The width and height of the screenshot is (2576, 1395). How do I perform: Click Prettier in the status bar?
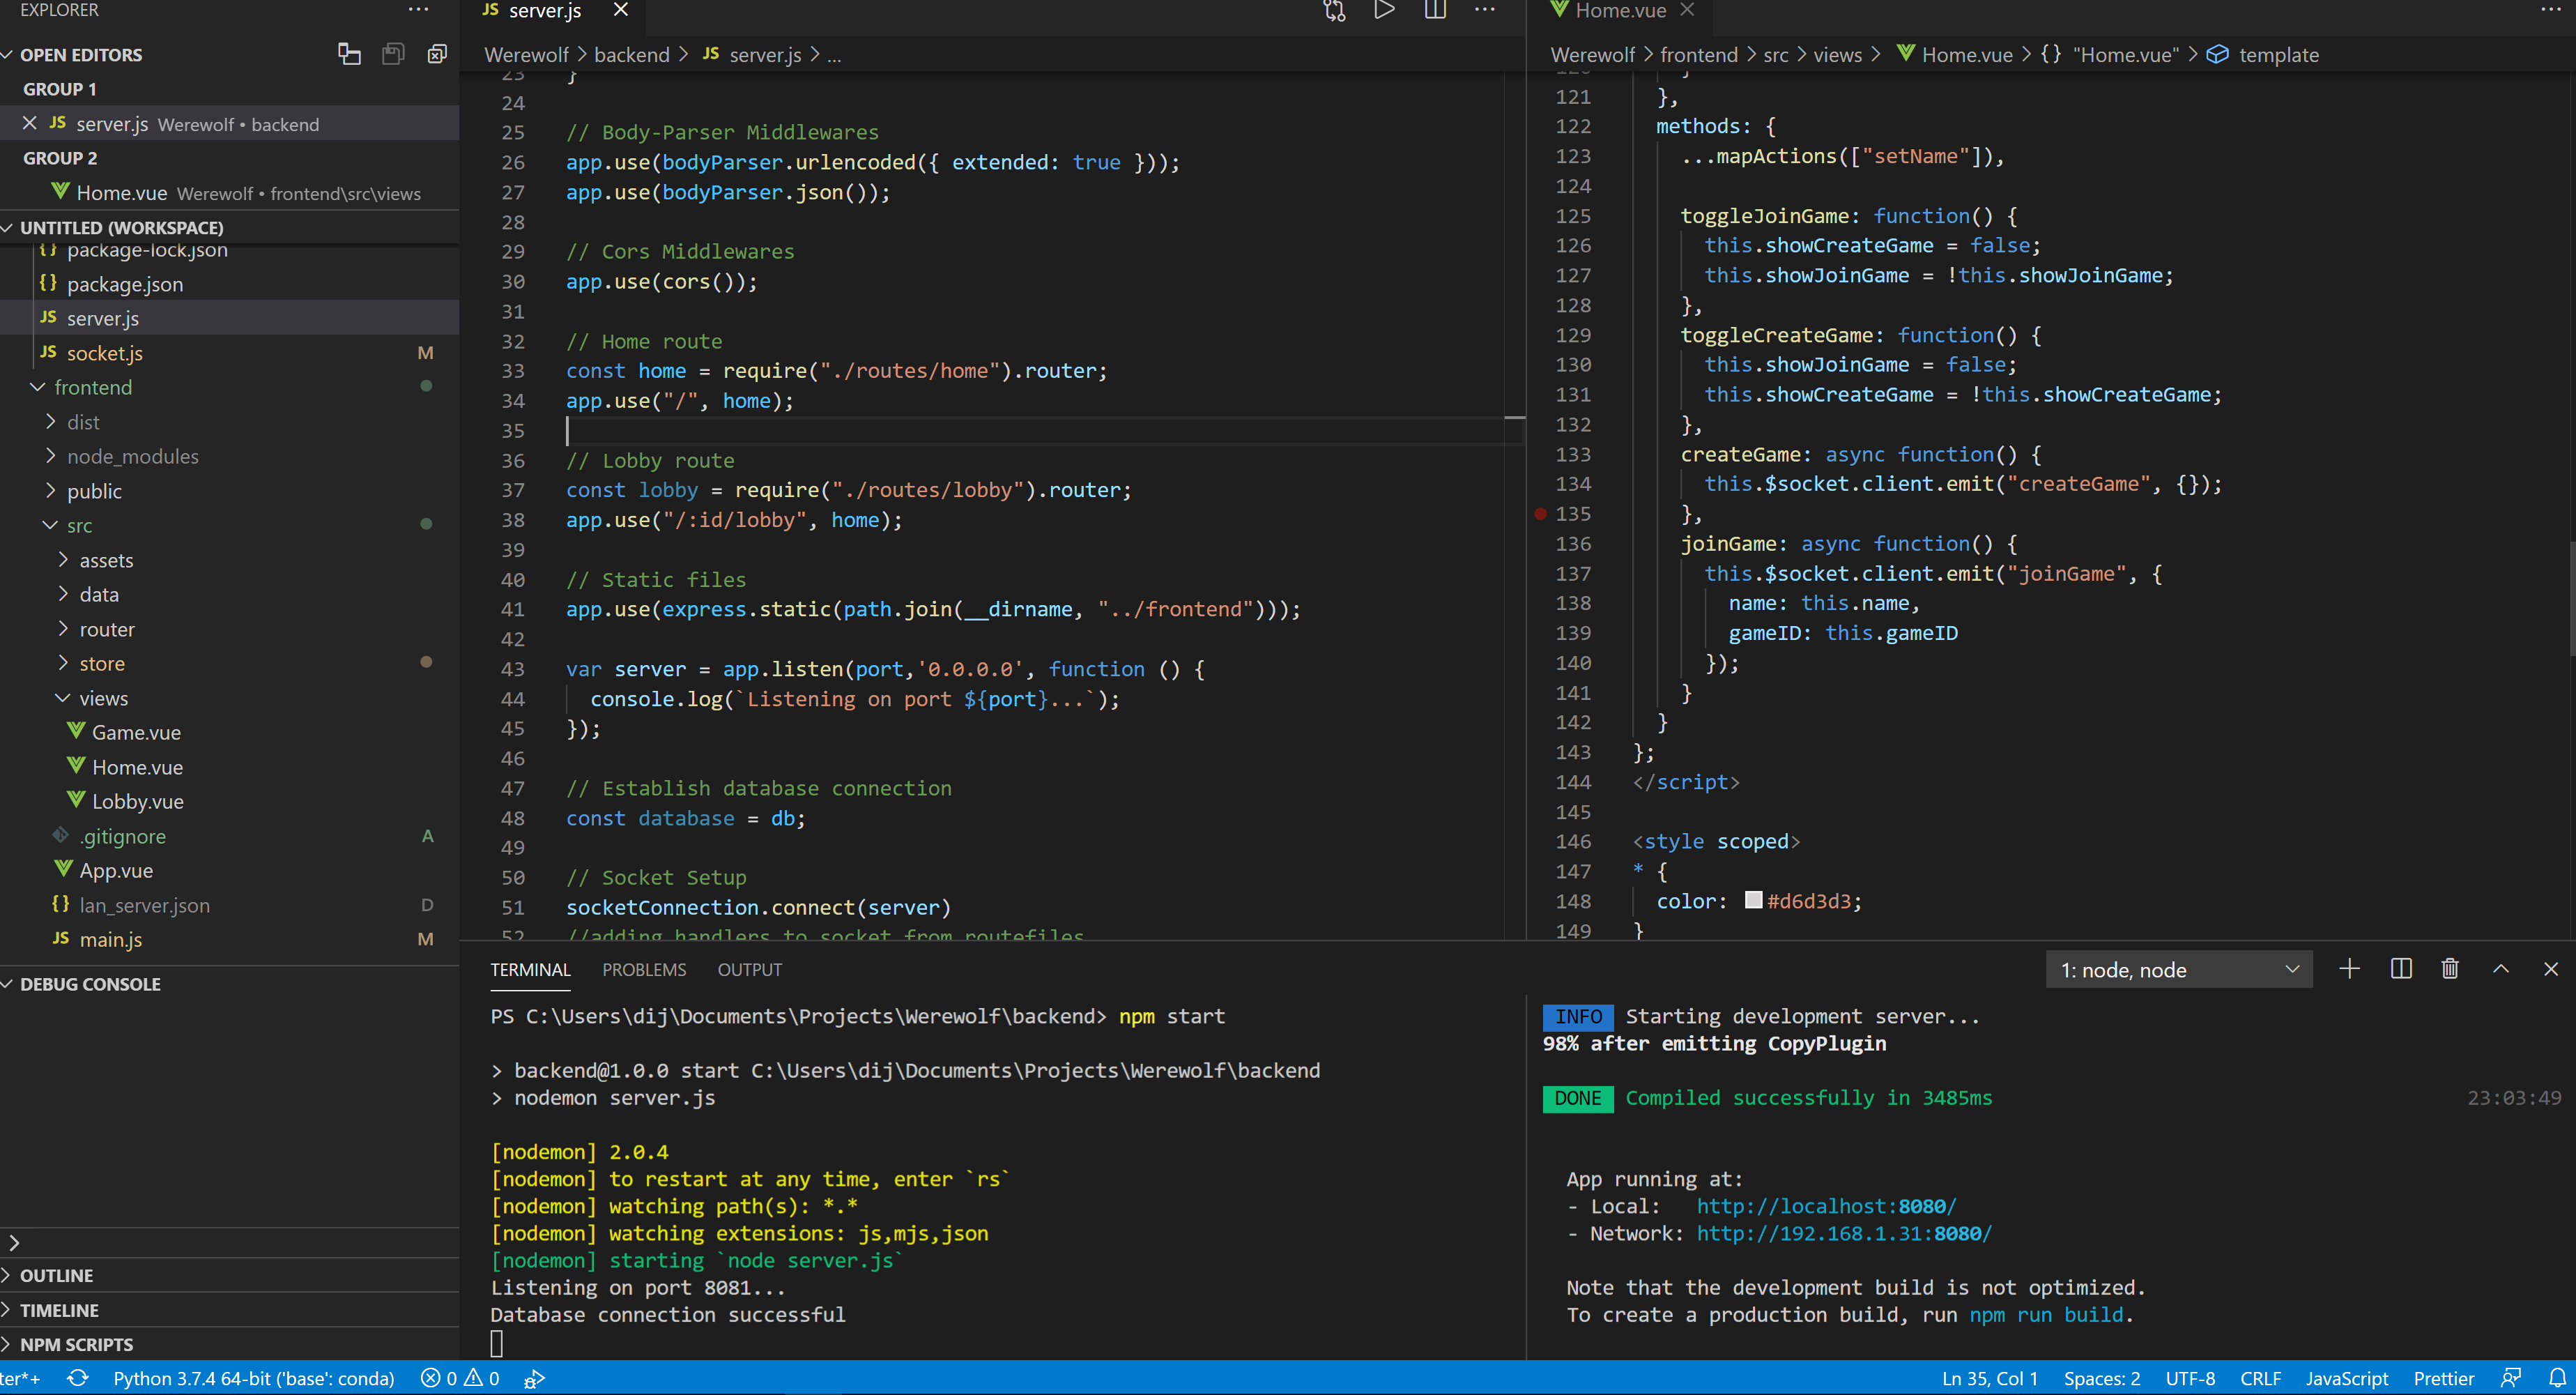pos(2443,1378)
